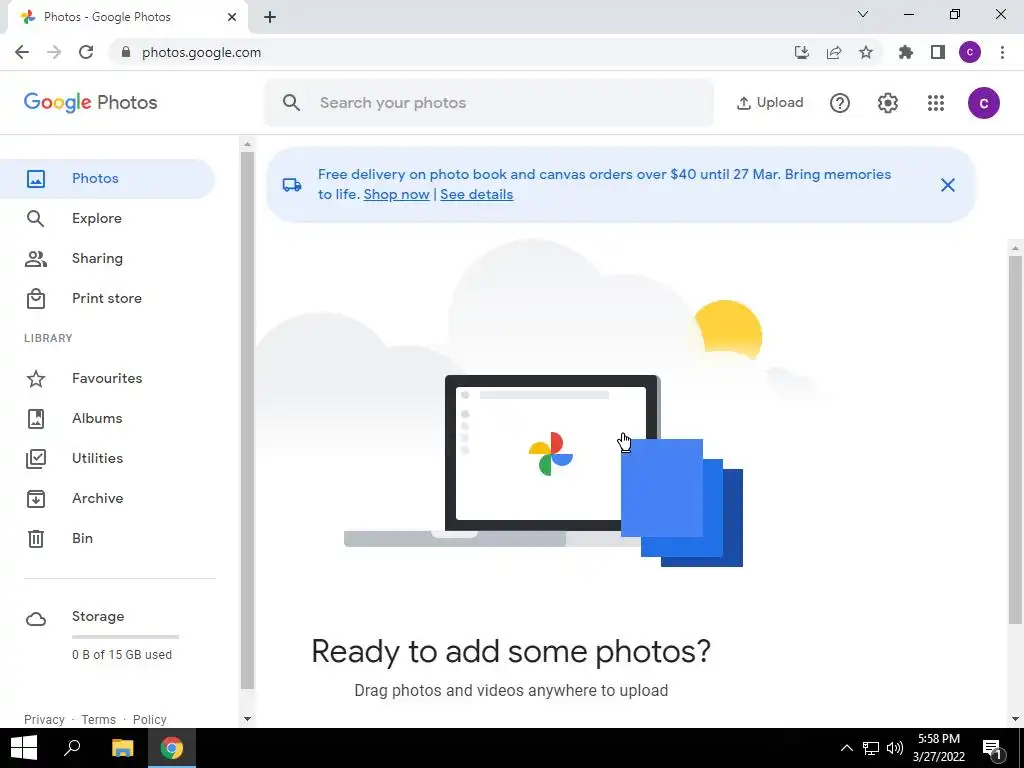The width and height of the screenshot is (1024, 768).
Task: Open the Photos sidebar item
Action: (x=107, y=178)
